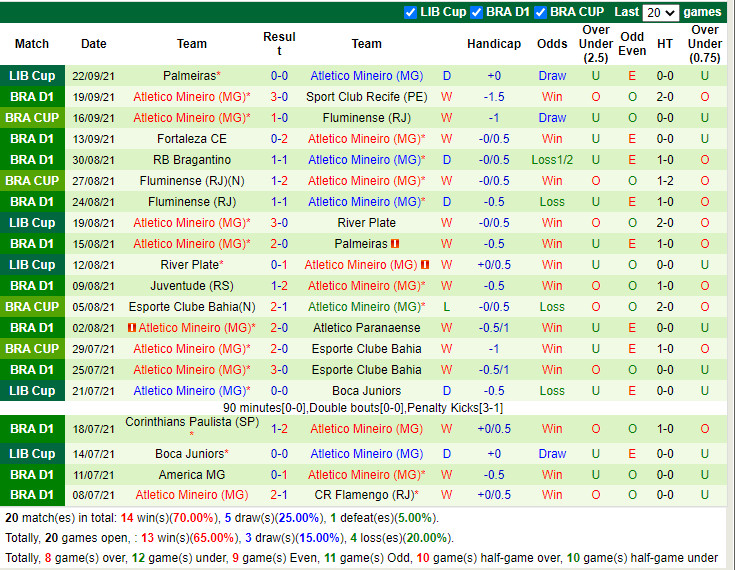
Task: Toggle the BRA CUP filter checkbox
Action: 541,12
